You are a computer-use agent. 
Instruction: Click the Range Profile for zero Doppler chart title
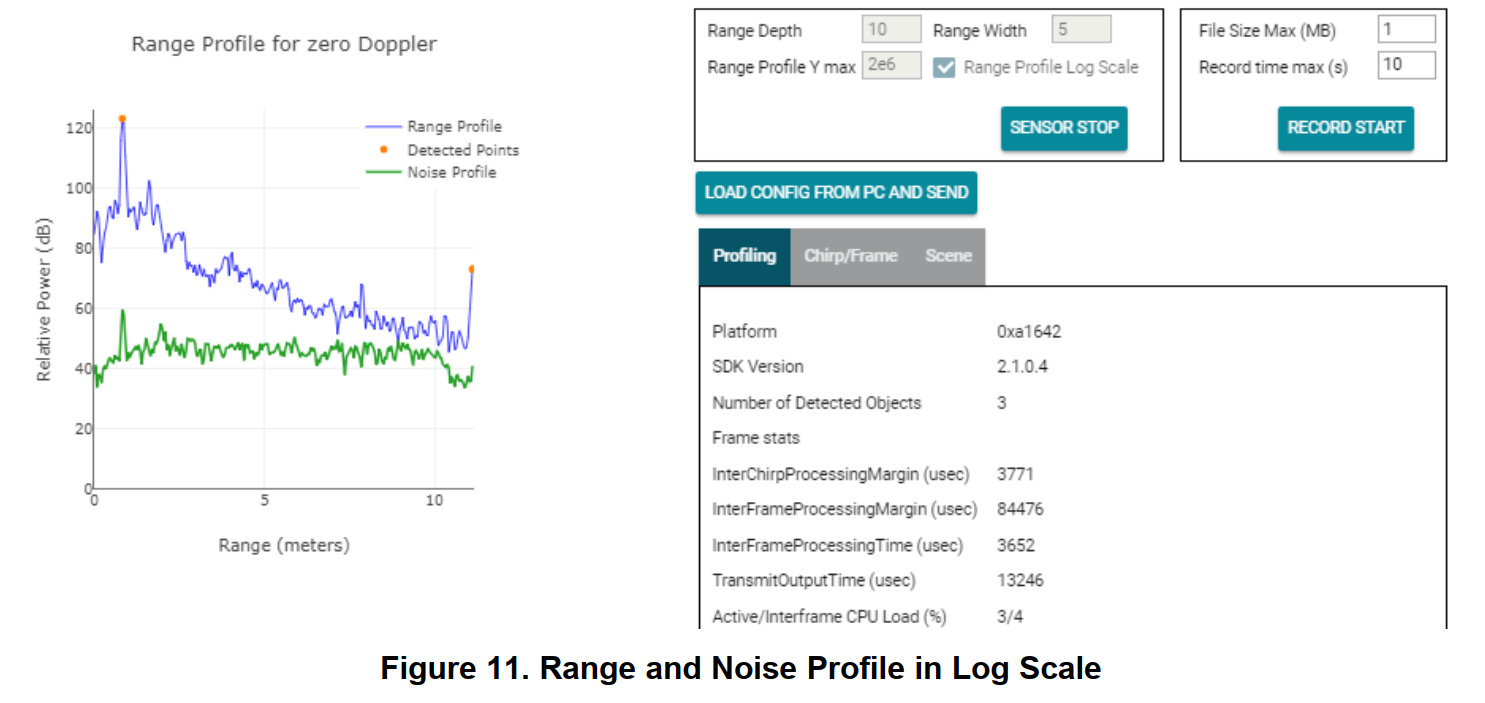[x=283, y=44]
